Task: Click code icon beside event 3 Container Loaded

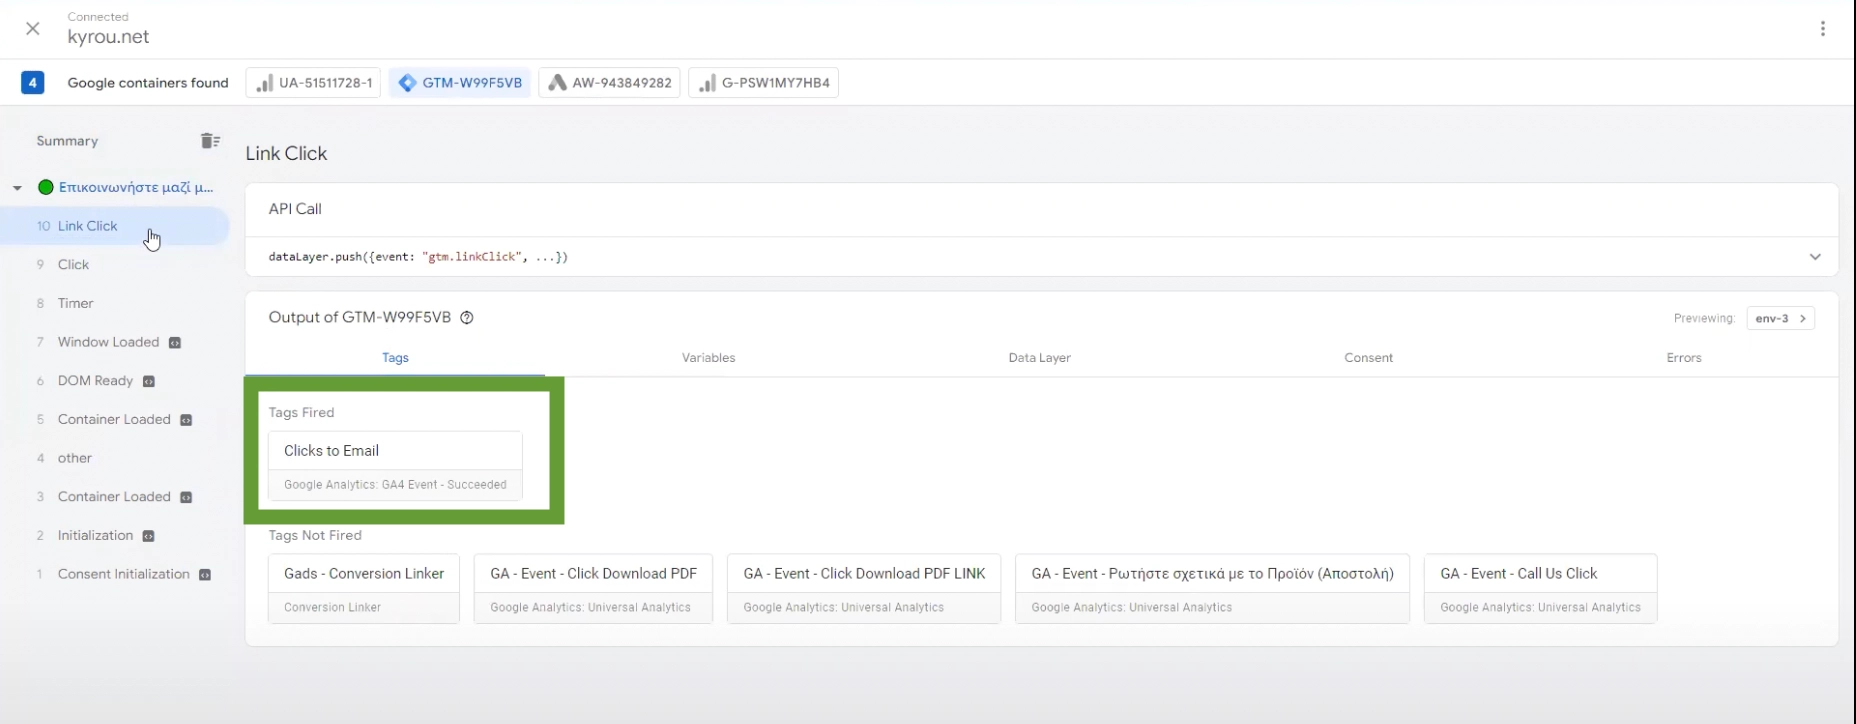Action: pyautogui.click(x=186, y=497)
